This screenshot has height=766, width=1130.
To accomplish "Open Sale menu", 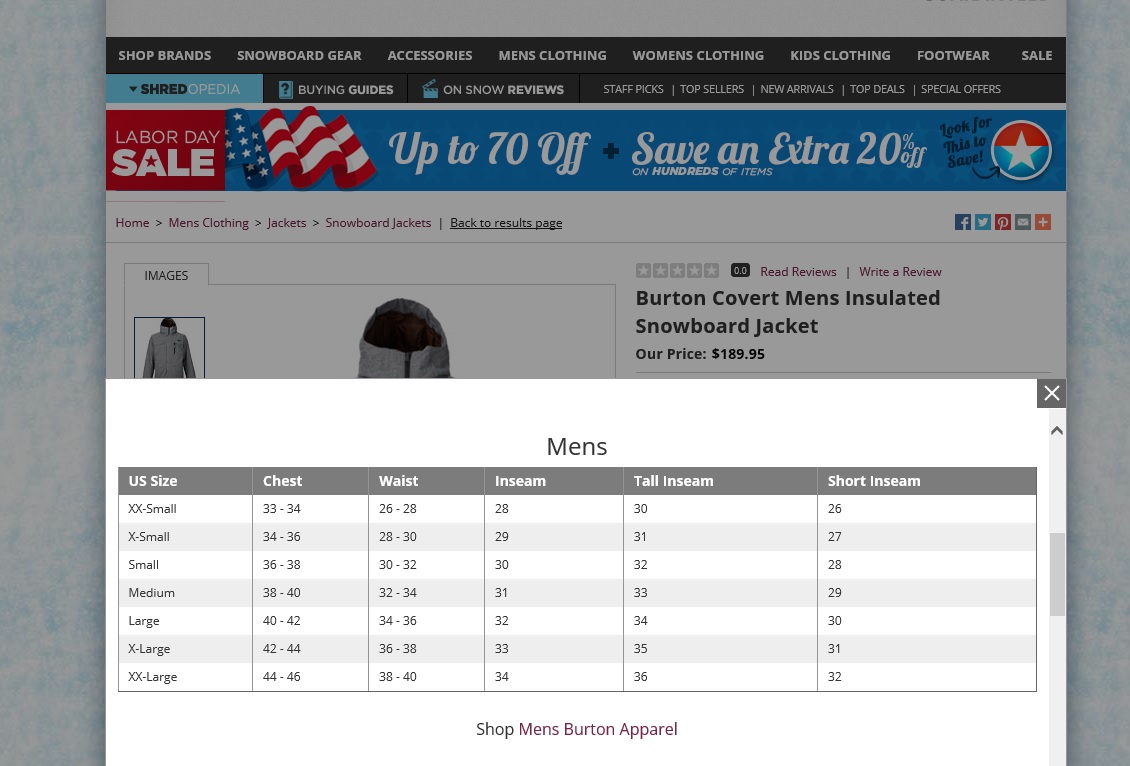I will pos(1036,55).
